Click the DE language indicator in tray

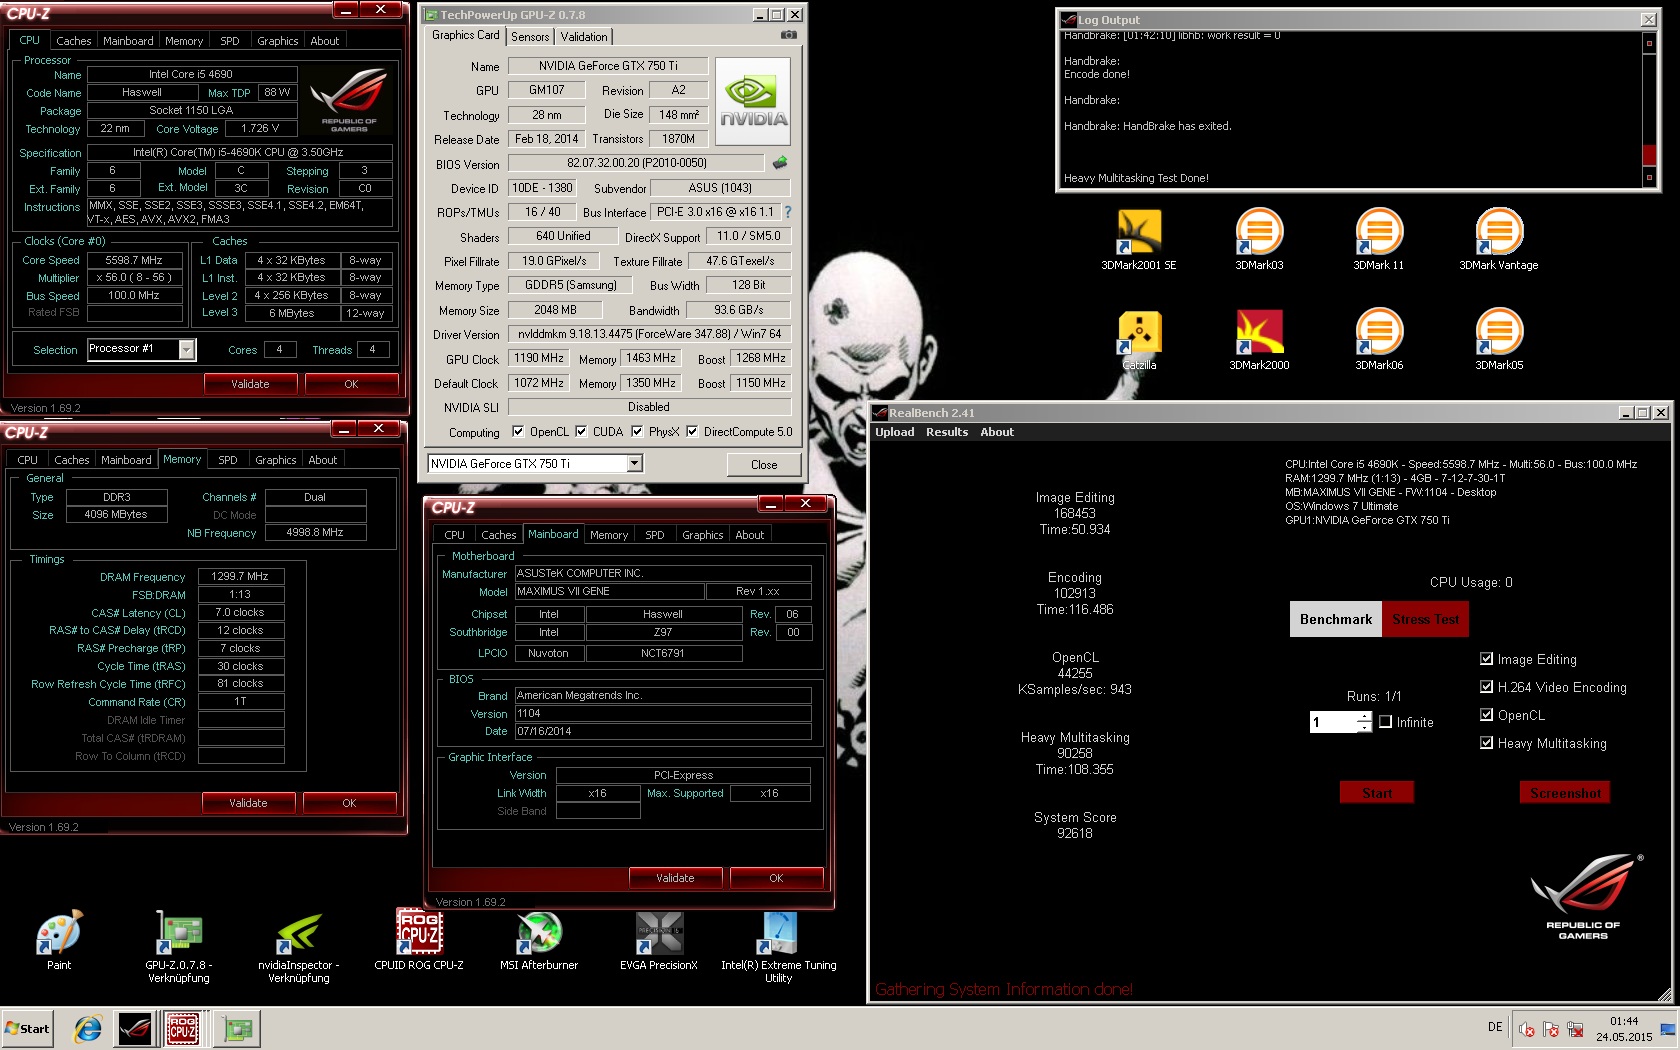pos(1495,1027)
